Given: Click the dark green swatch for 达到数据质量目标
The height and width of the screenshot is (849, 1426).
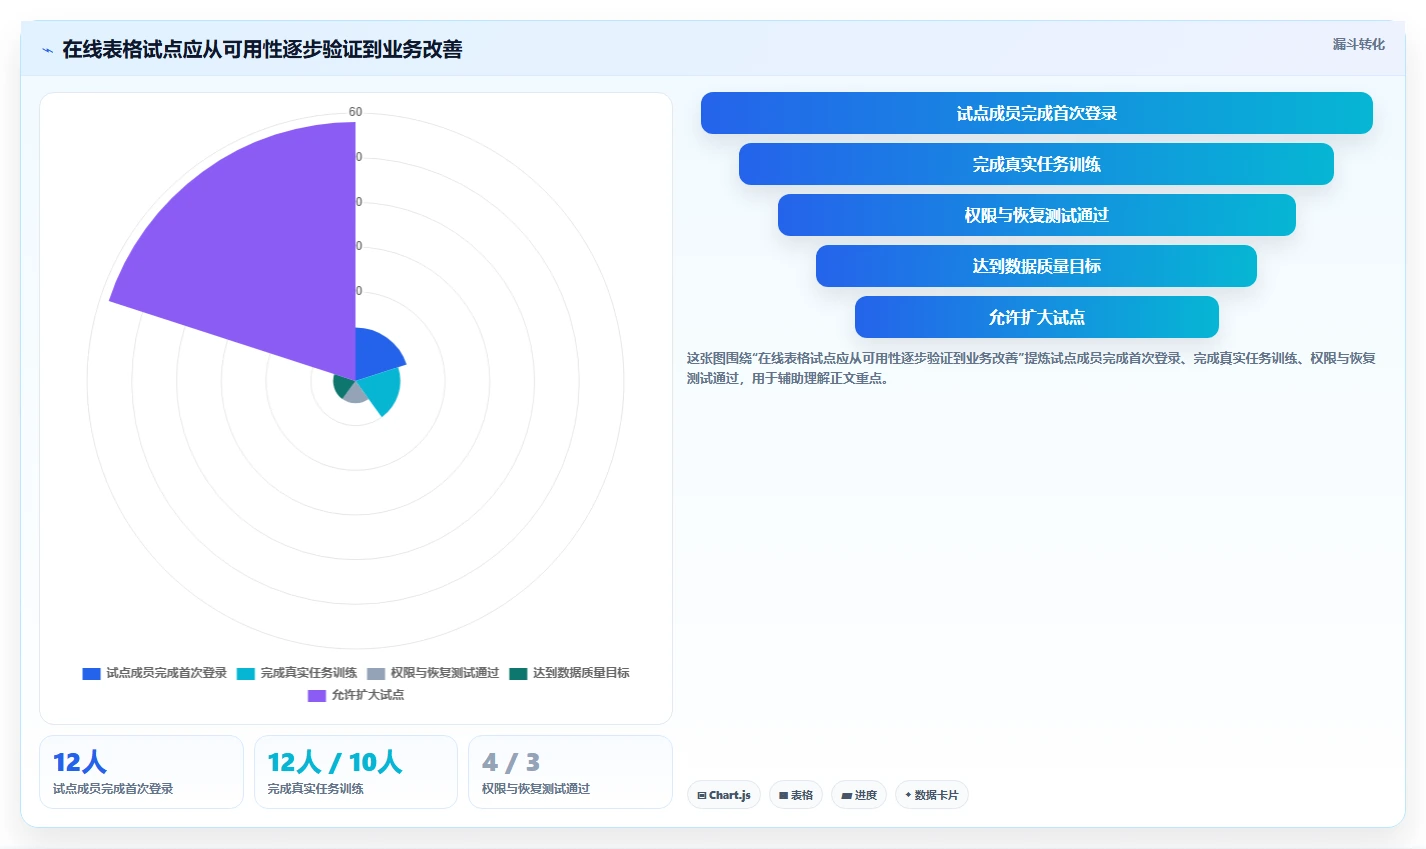Looking at the screenshot, I should click(x=518, y=674).
